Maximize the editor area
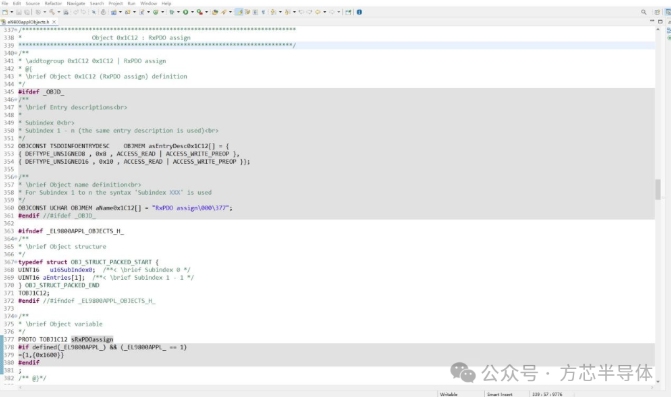 pyautogui.click(x=660, y=21)
